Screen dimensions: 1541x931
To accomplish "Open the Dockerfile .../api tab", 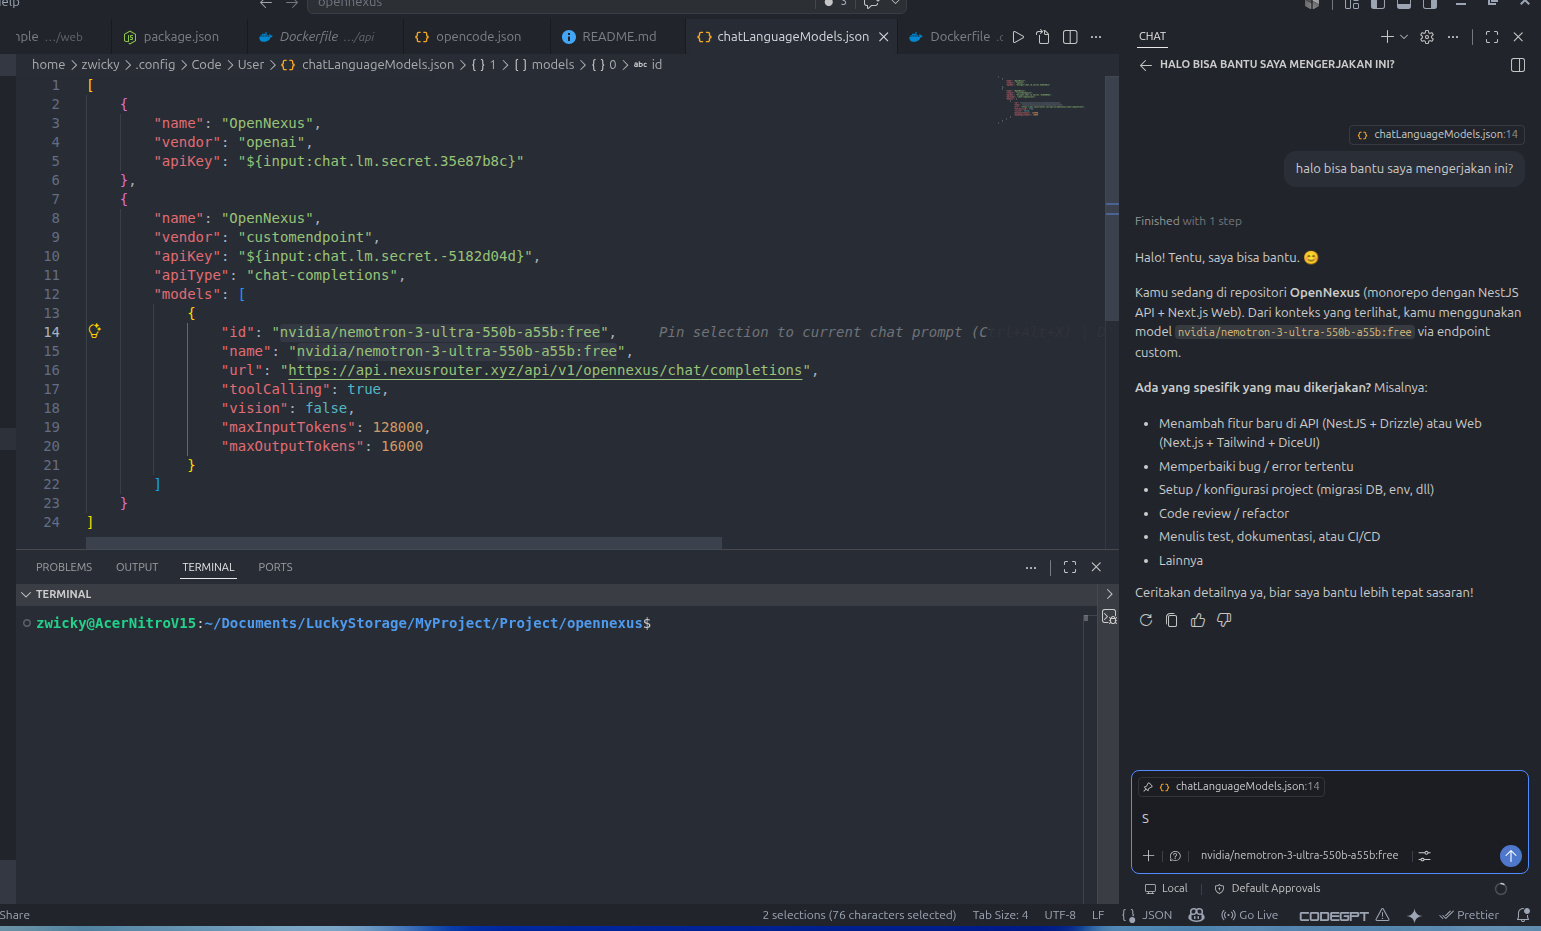I will click(x=317, y=37).
